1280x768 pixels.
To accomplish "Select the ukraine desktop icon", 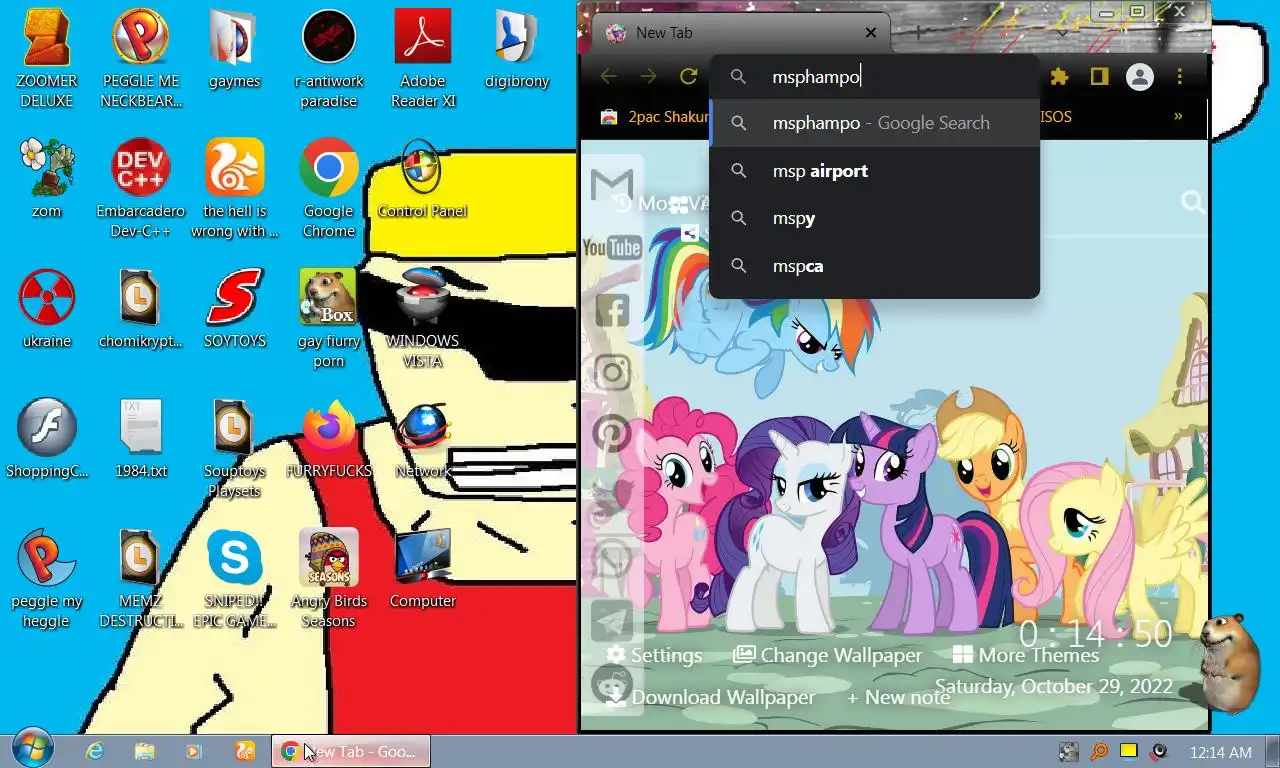I will 47,309.
